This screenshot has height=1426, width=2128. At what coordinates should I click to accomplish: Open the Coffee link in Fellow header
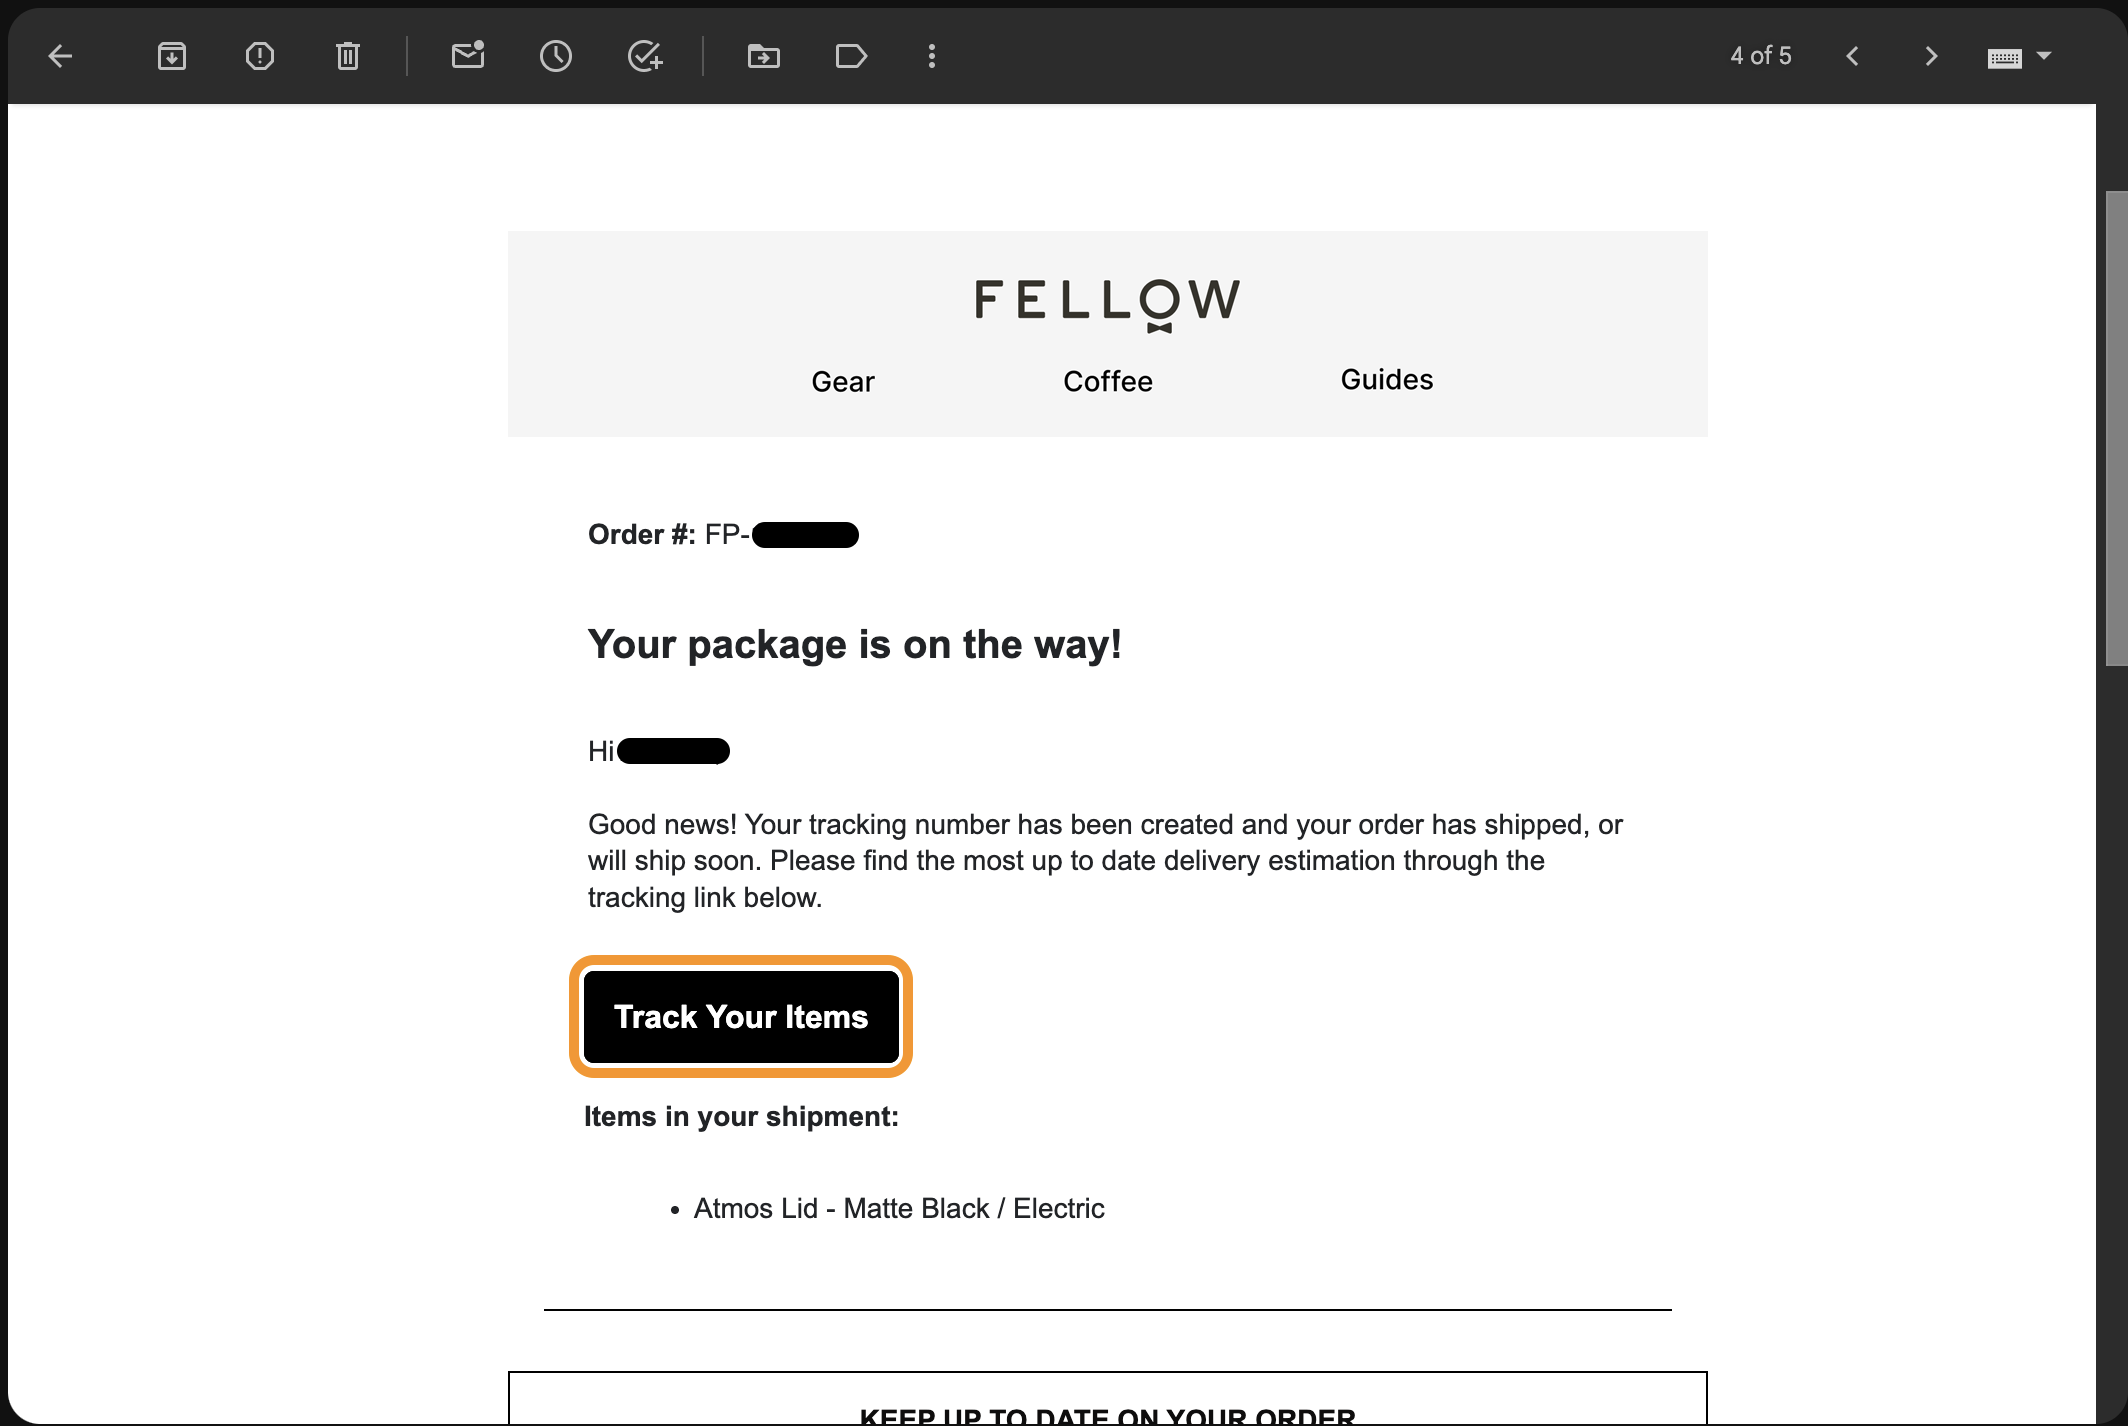1108,381
